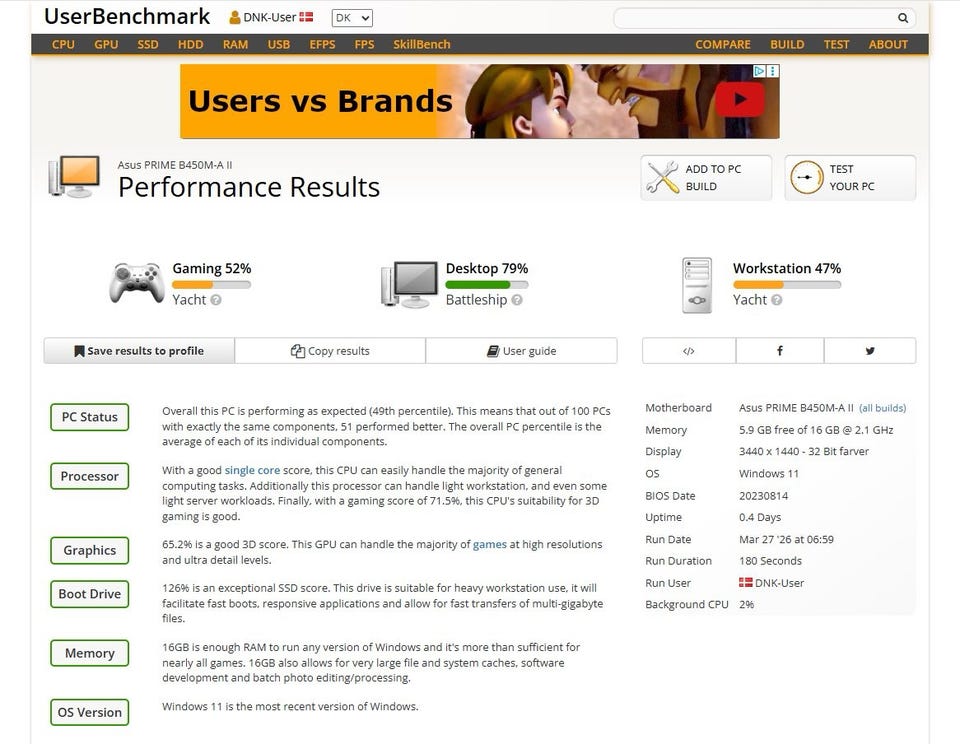Screen dimensions: 960x744
Task: Click the AdChoices icon on banner
Action: point(759,71)
